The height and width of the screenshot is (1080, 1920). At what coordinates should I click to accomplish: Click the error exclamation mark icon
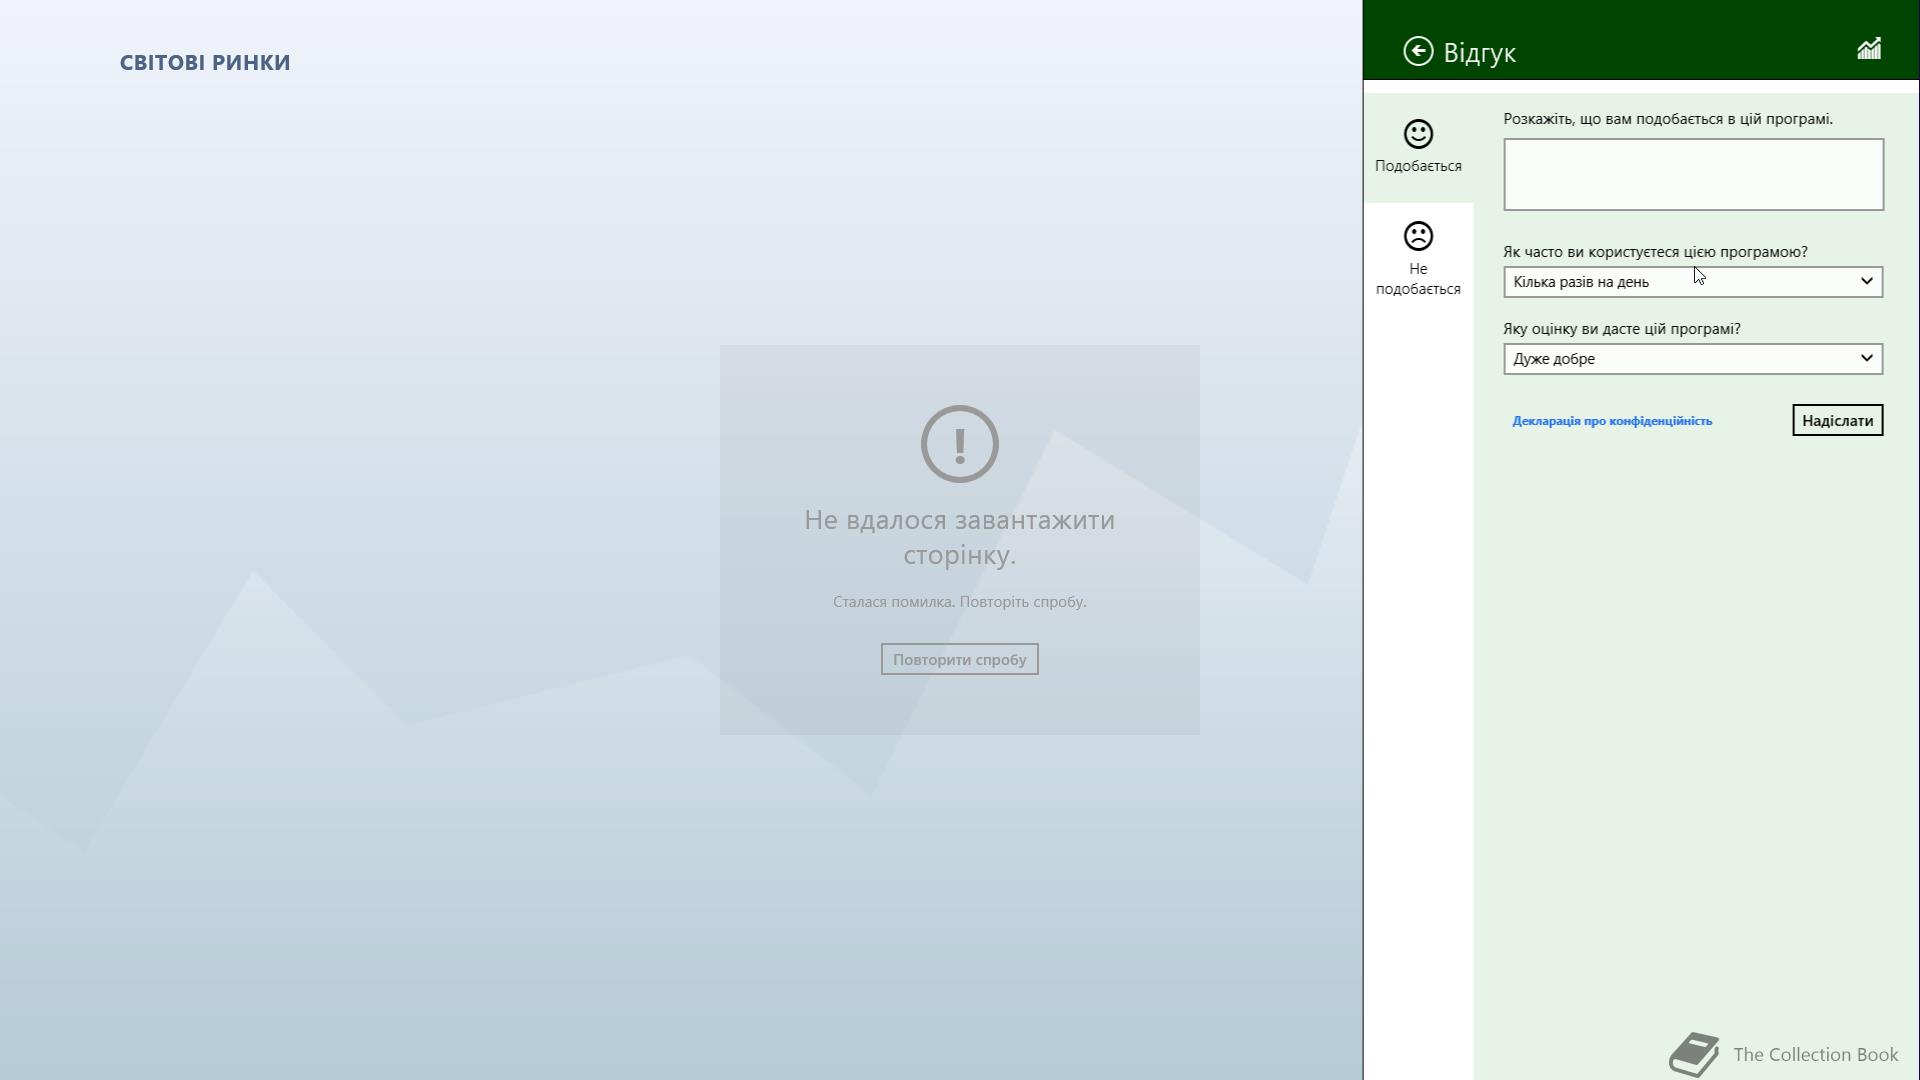click(x=959, y=444)
